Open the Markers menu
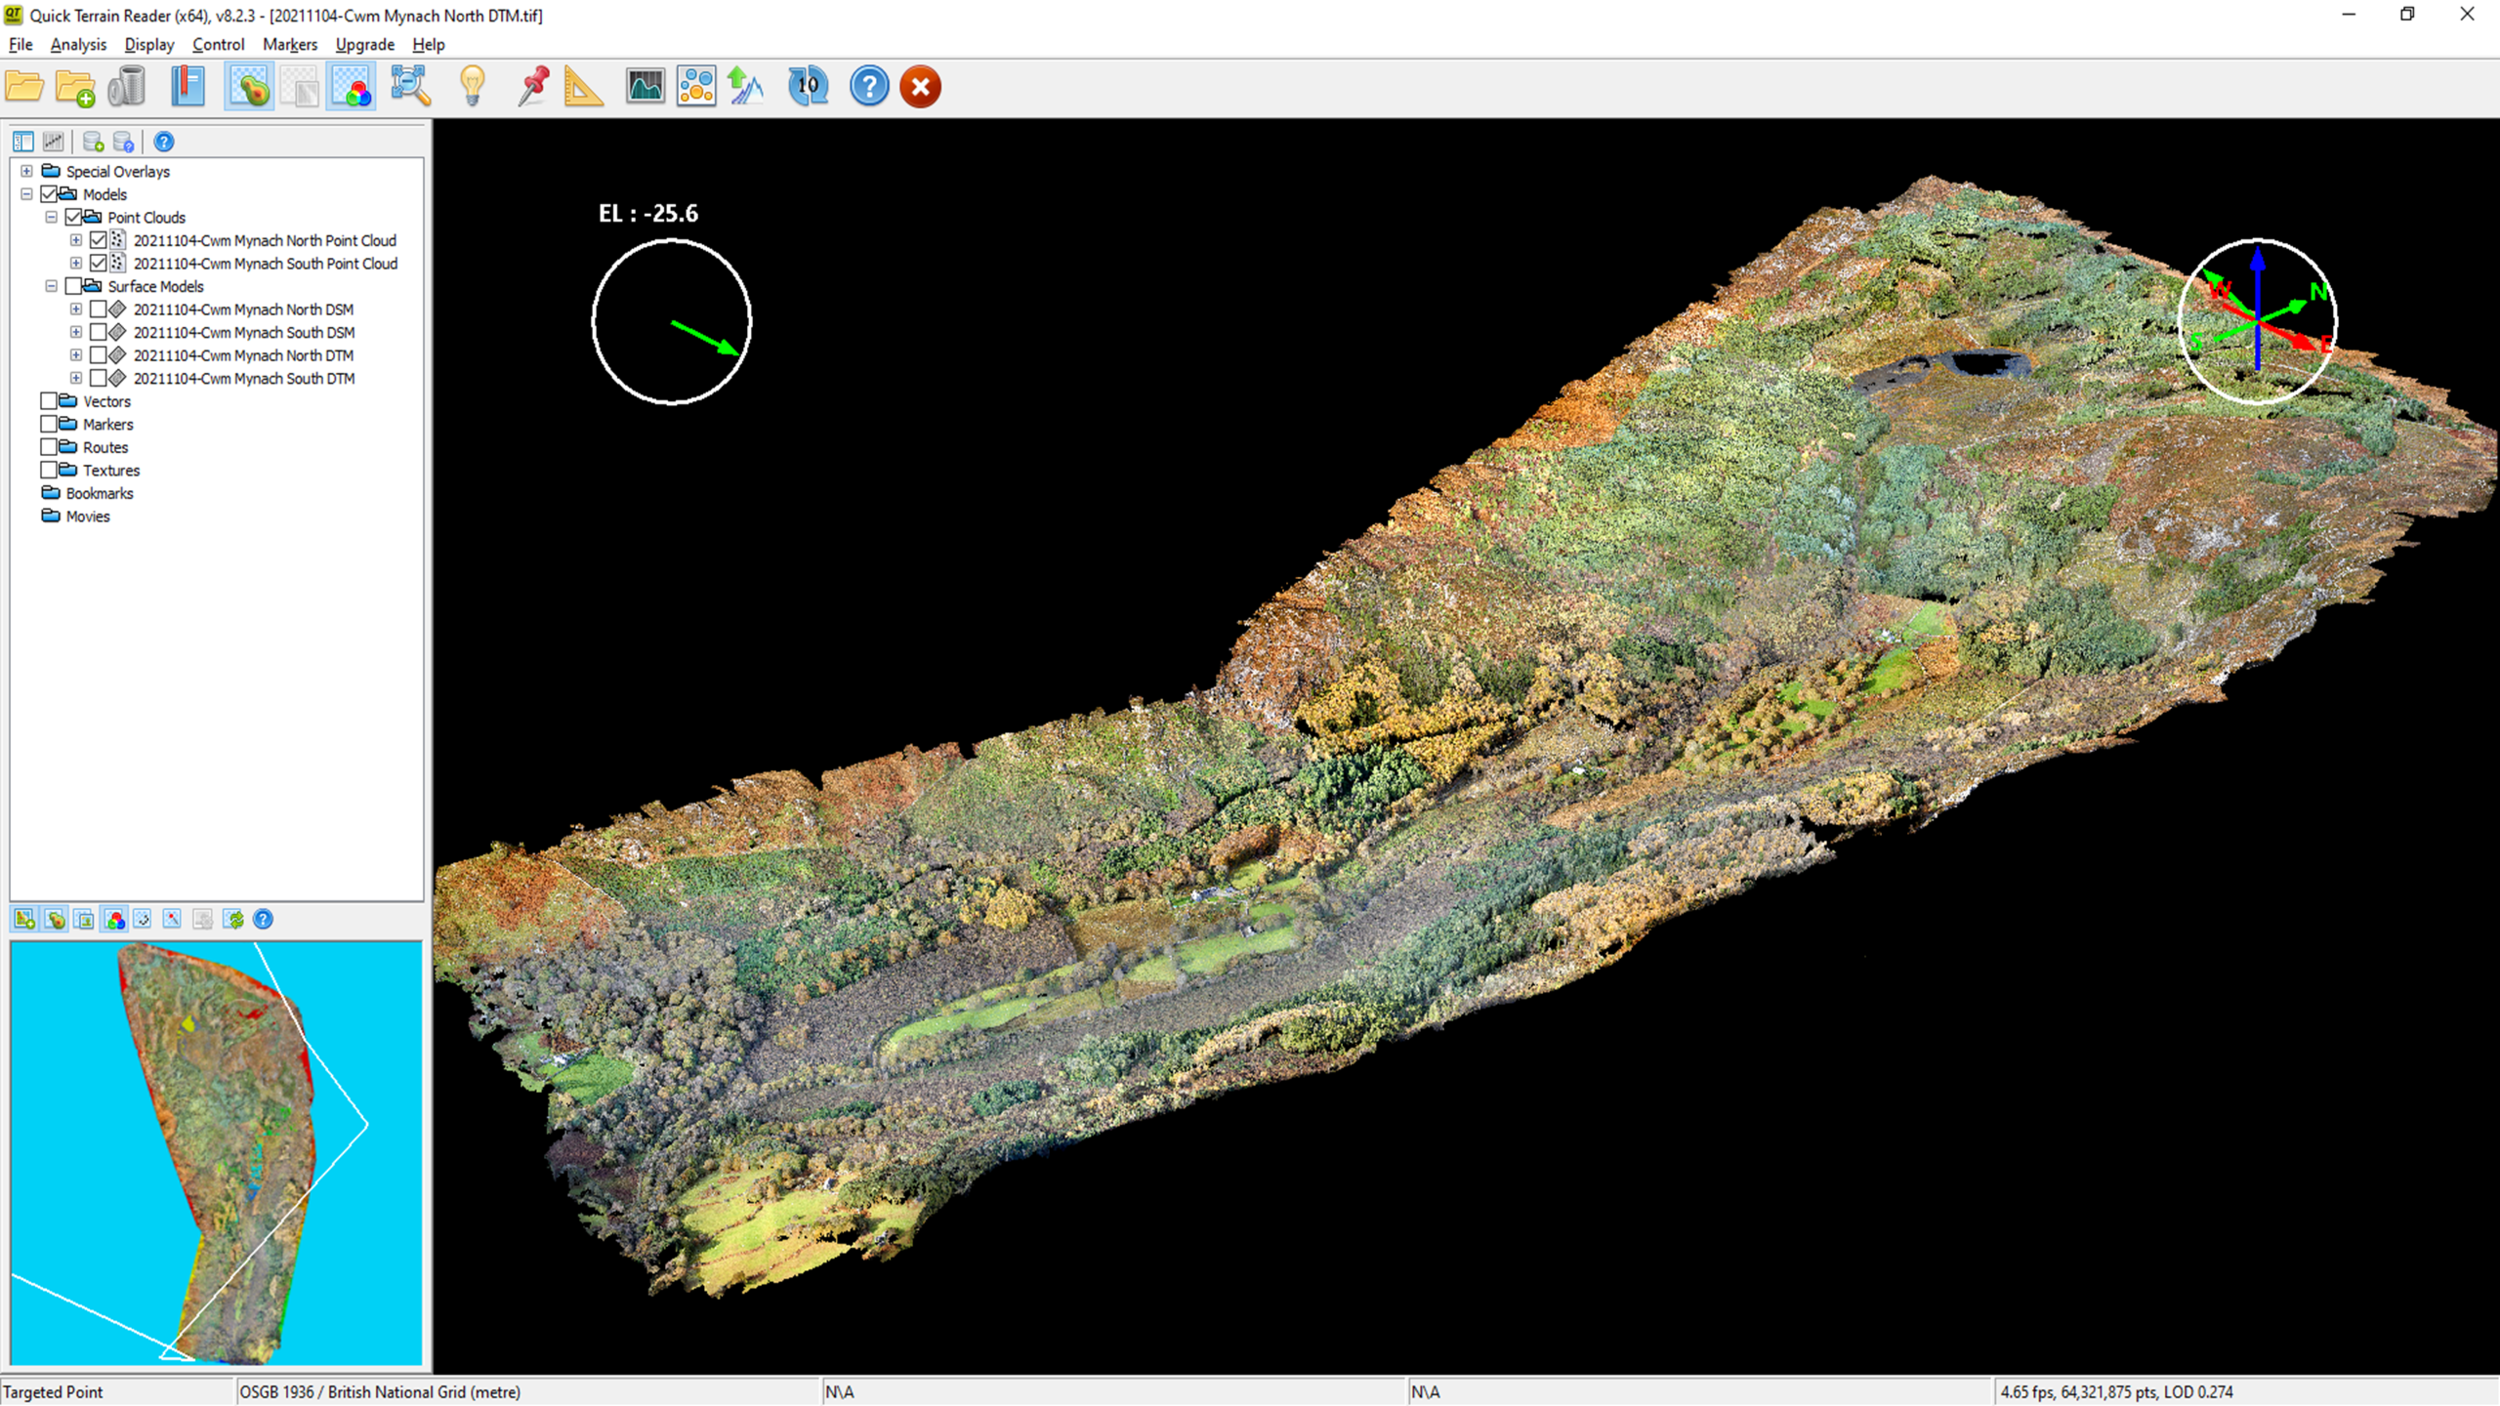This screenshot has width=2500, height=1406. pos(289,45)
